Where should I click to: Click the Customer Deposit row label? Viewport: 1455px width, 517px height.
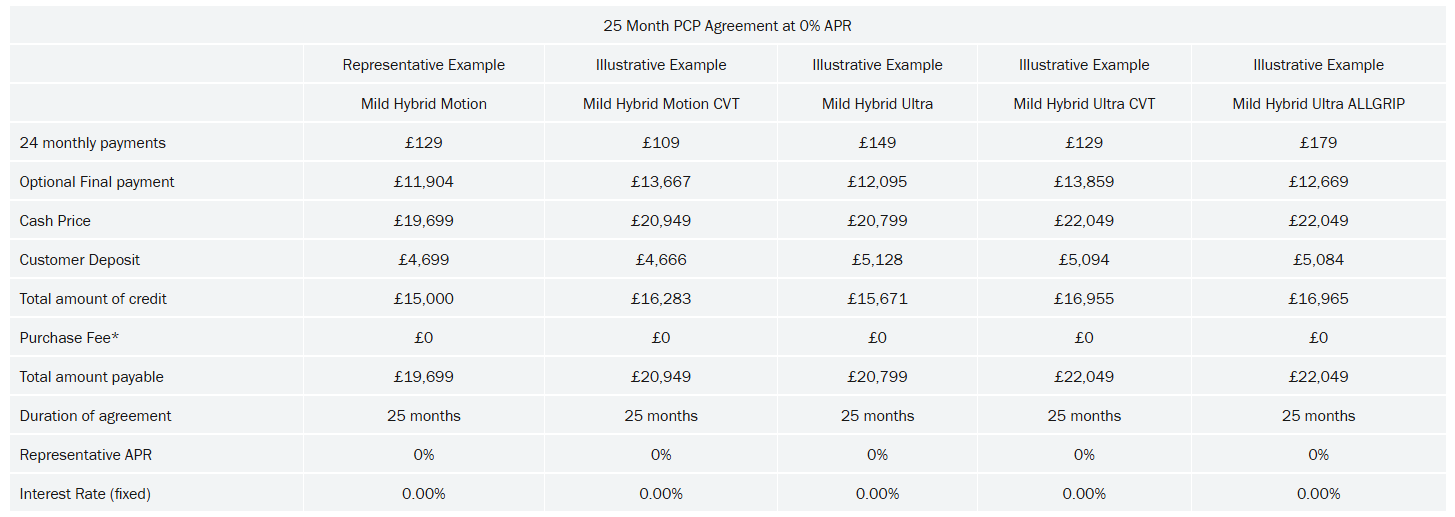(x=80, y=260)
